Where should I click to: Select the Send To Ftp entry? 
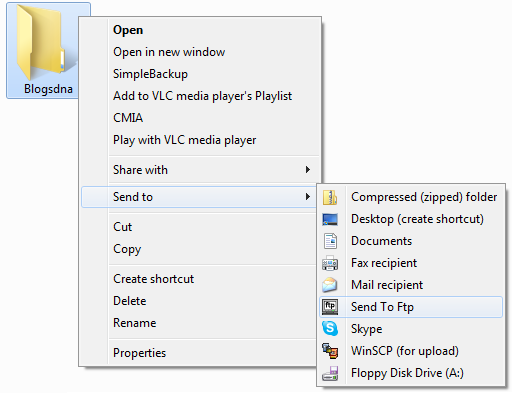(x=411, y=307)
